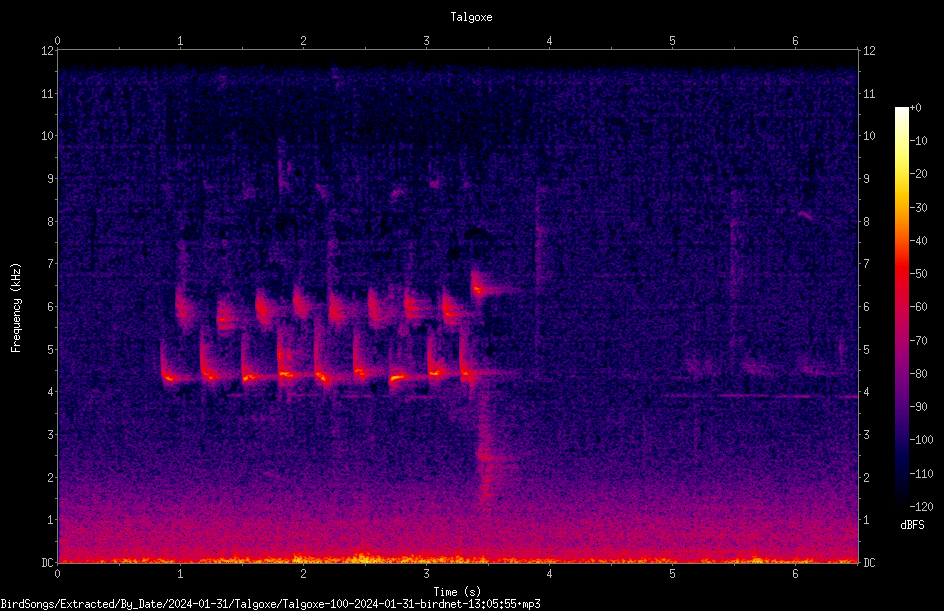The image size is (944, 611).
Task: Click the 4 second tick on the bottom time axis
Action: [x=549, y=574]
